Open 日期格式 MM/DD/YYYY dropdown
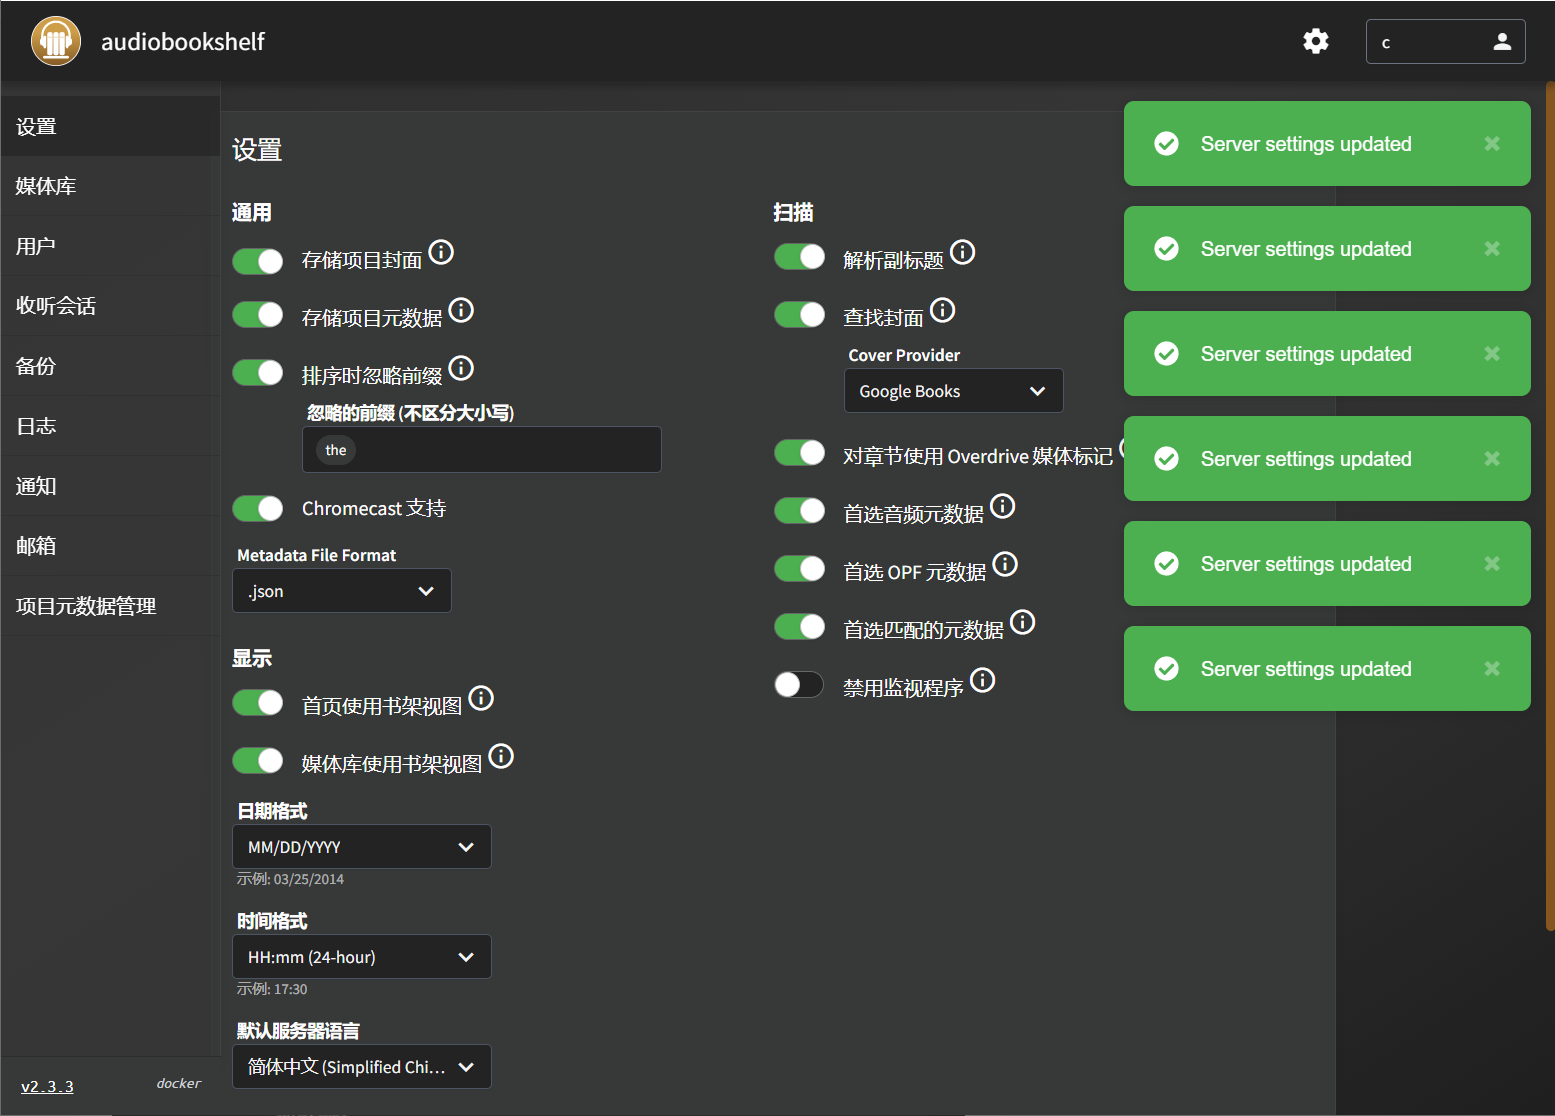This screenshot has width=1555, height=1116. 362,847
